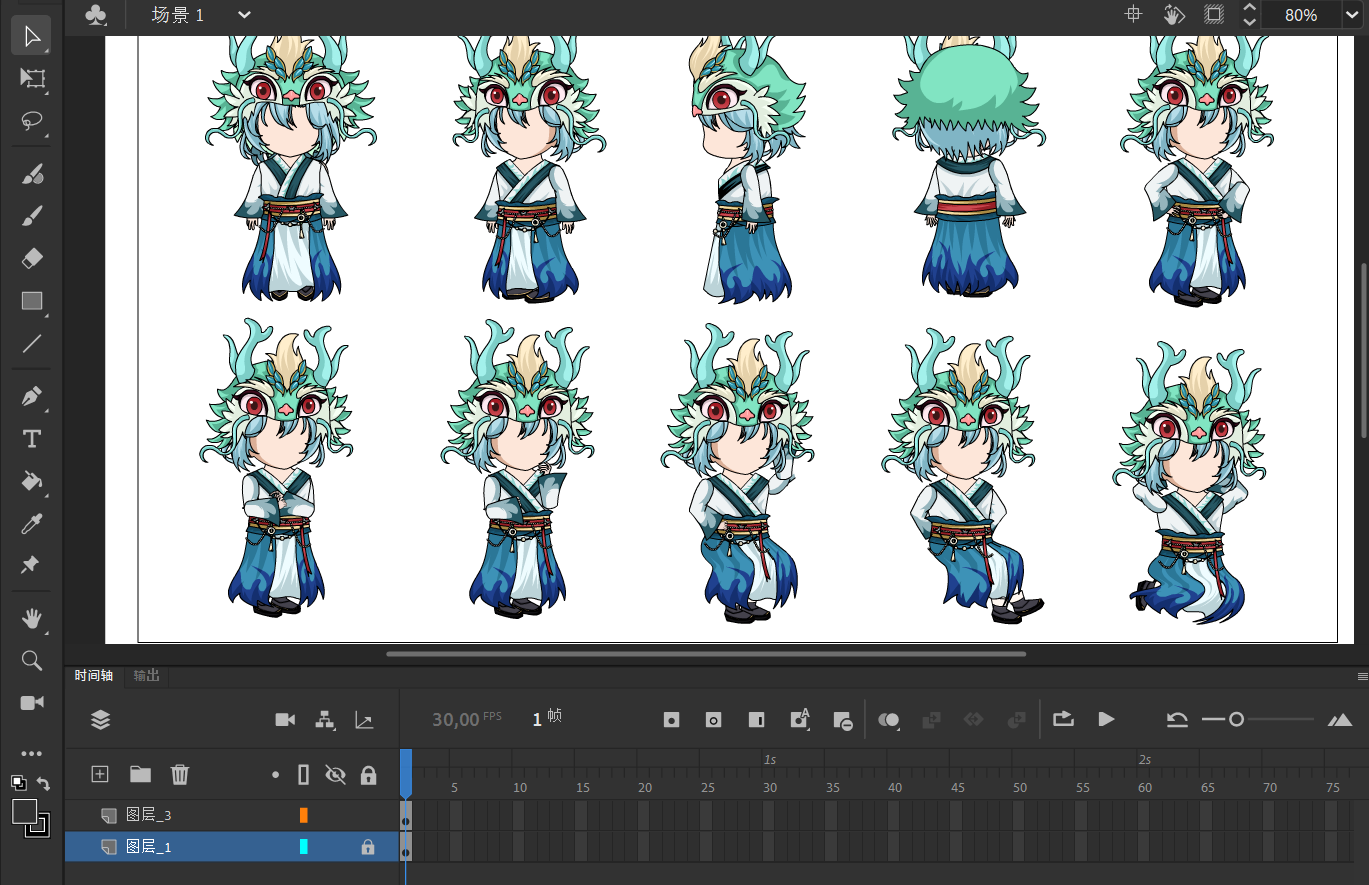Lock all layers in header
The image size is (1369, 885).
(x=368, y=775)
